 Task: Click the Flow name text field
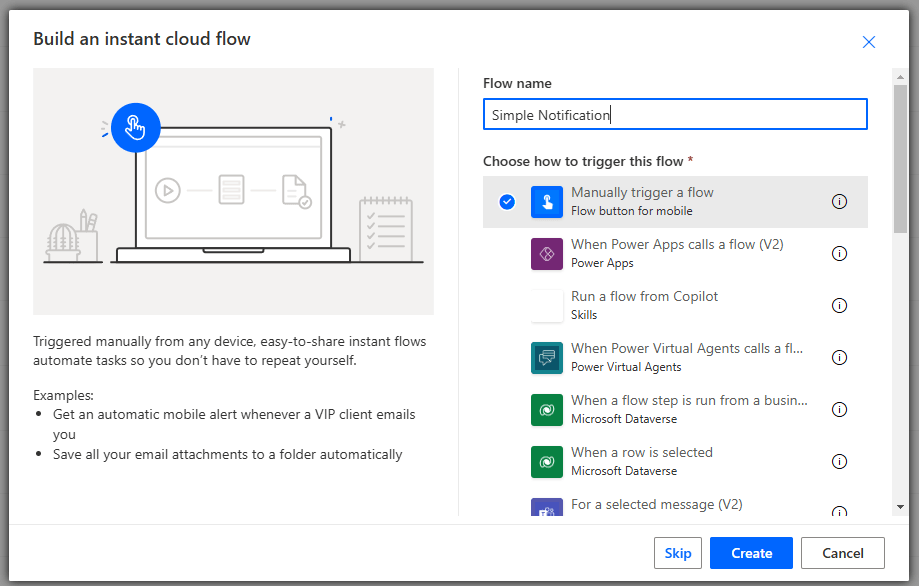[675, 115]
